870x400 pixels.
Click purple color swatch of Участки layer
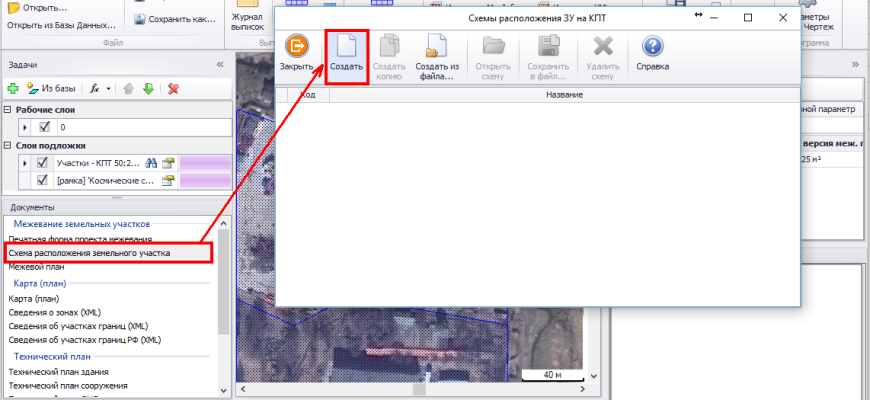205,163
